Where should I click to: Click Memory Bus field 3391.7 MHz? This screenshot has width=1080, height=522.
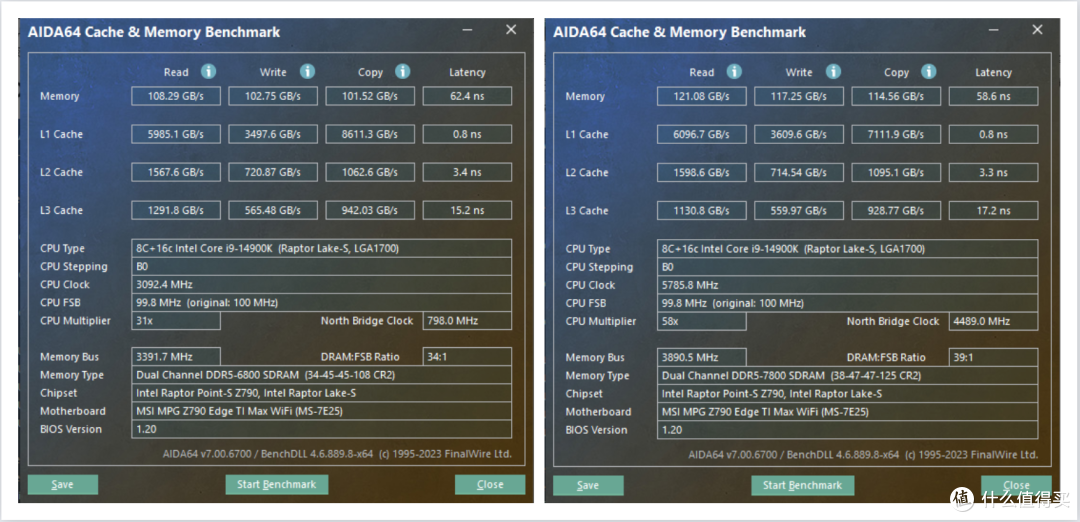coord(176,357)
